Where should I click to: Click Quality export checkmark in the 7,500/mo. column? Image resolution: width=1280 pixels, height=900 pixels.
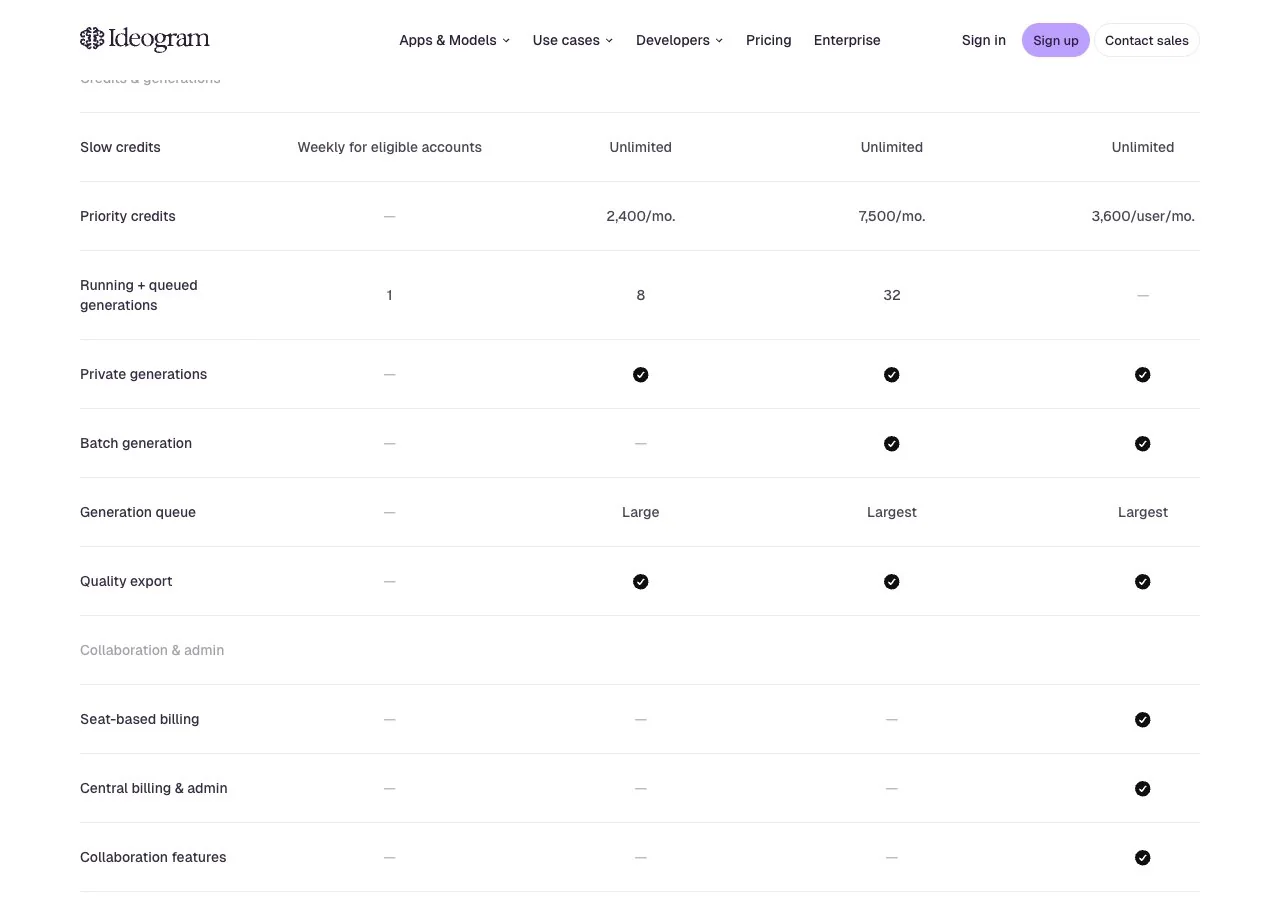coord(892,582)
